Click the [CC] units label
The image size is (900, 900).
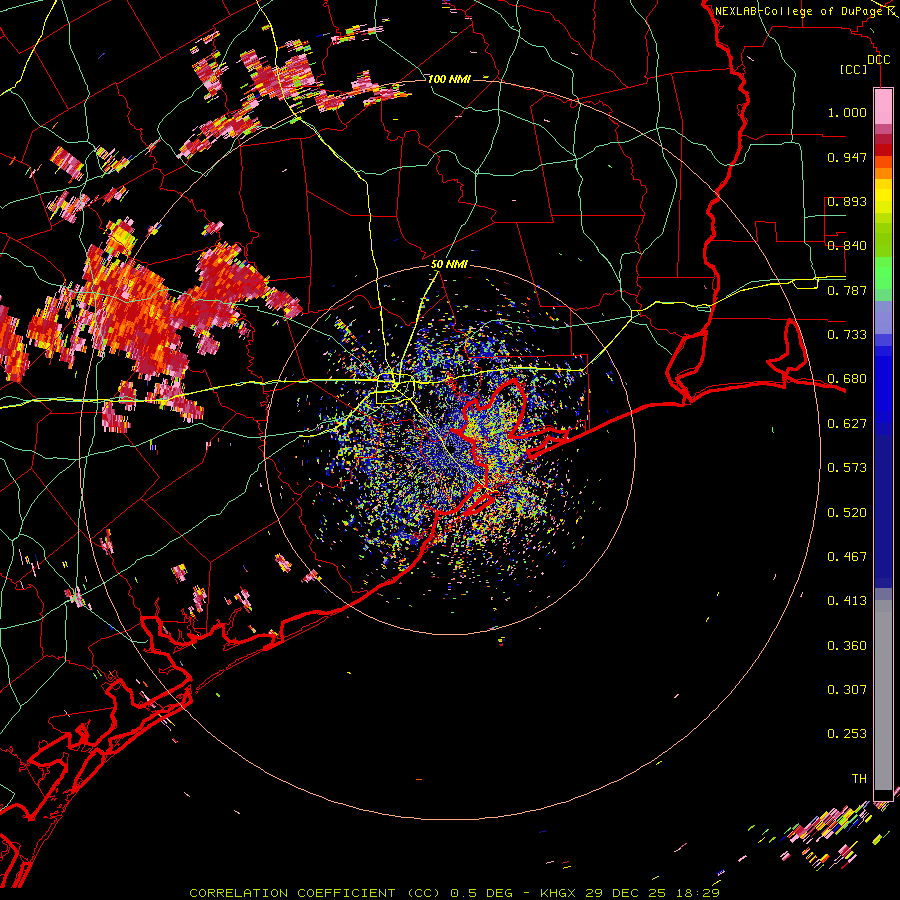(853, 69)
